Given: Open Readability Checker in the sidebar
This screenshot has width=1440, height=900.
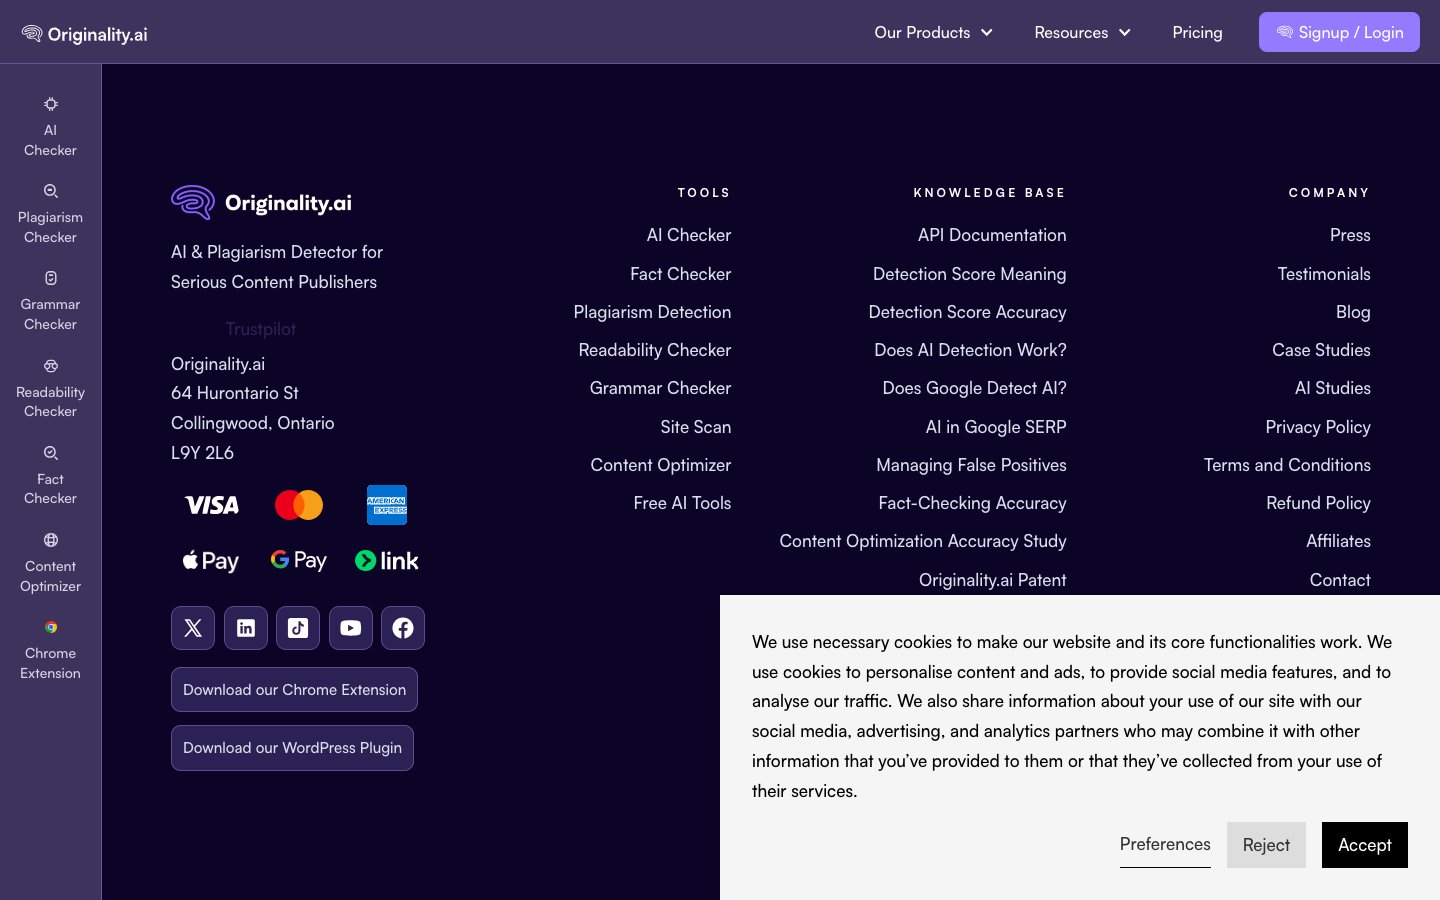Looking at the screenshot, I should click(50, 389).
